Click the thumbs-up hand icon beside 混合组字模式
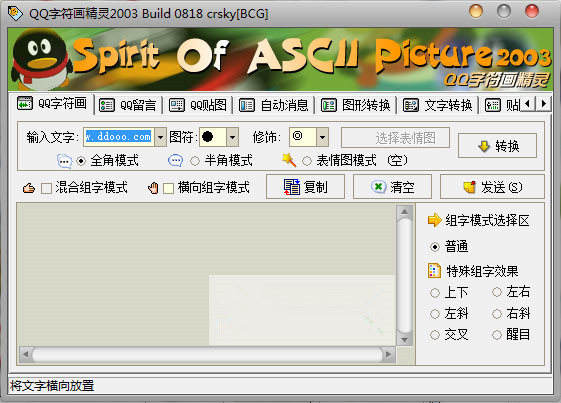Viewport: 561px width, 403px height. pyautogui.click(x=29, y=188)
